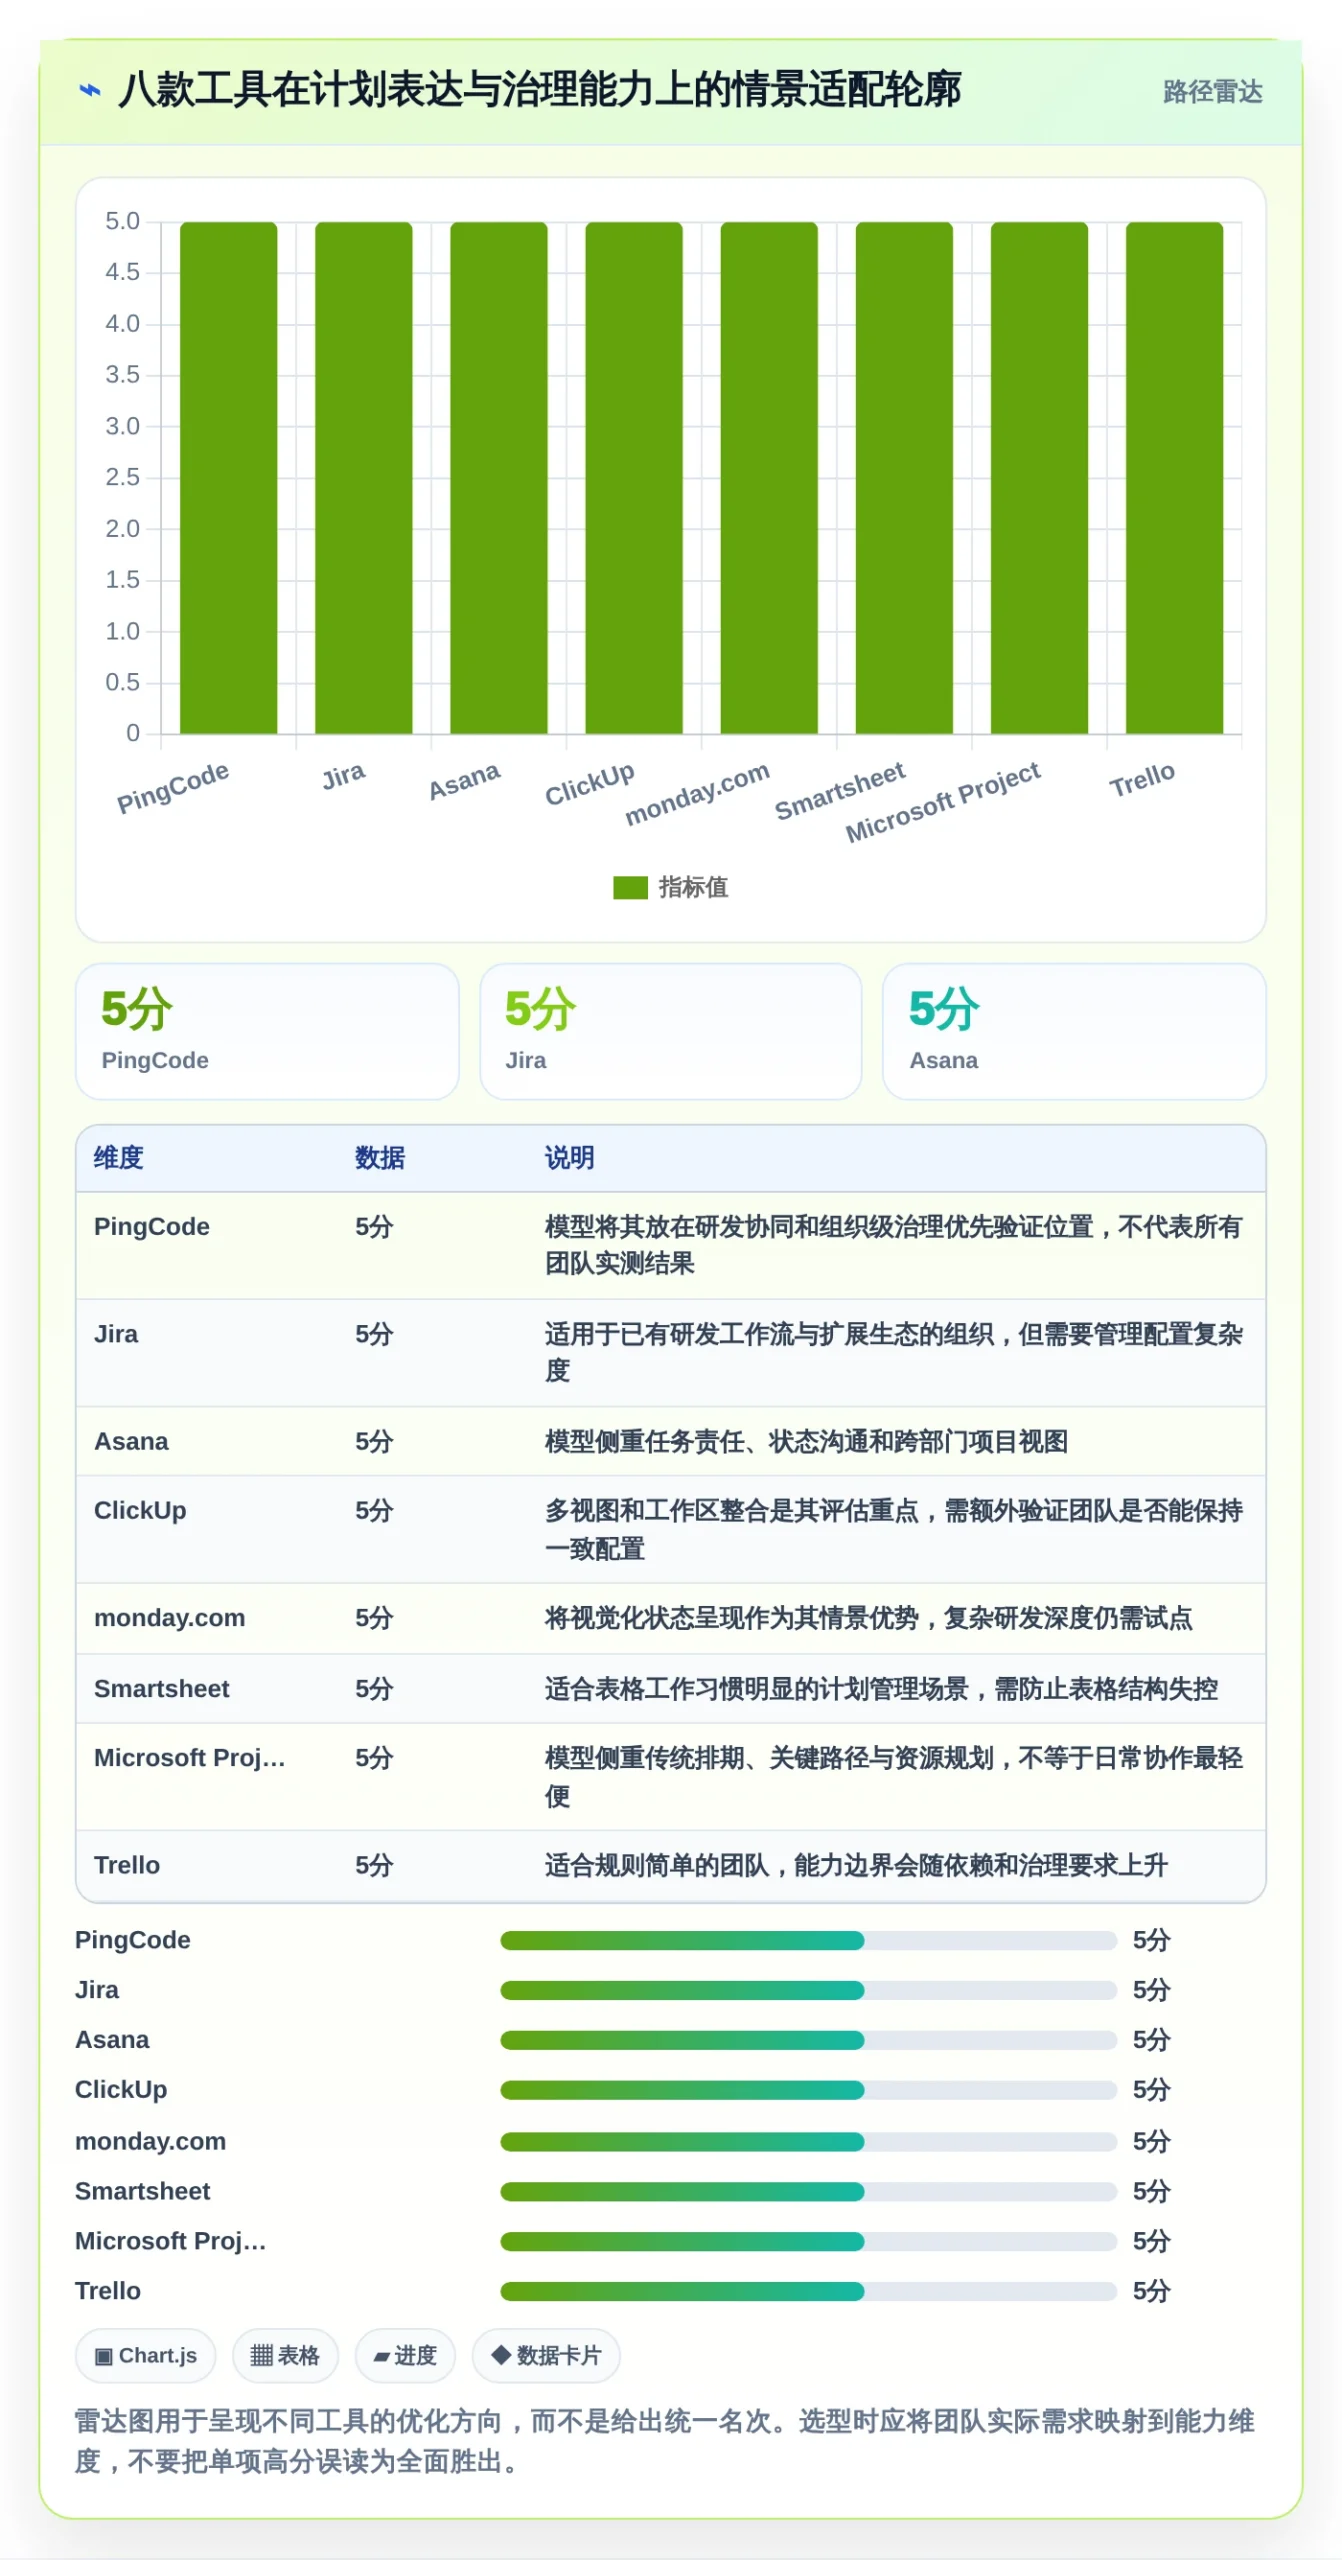This screenshot has height=2560, width=1342.
Task: Click the Asana progress bar
Action: point(808,2040)
